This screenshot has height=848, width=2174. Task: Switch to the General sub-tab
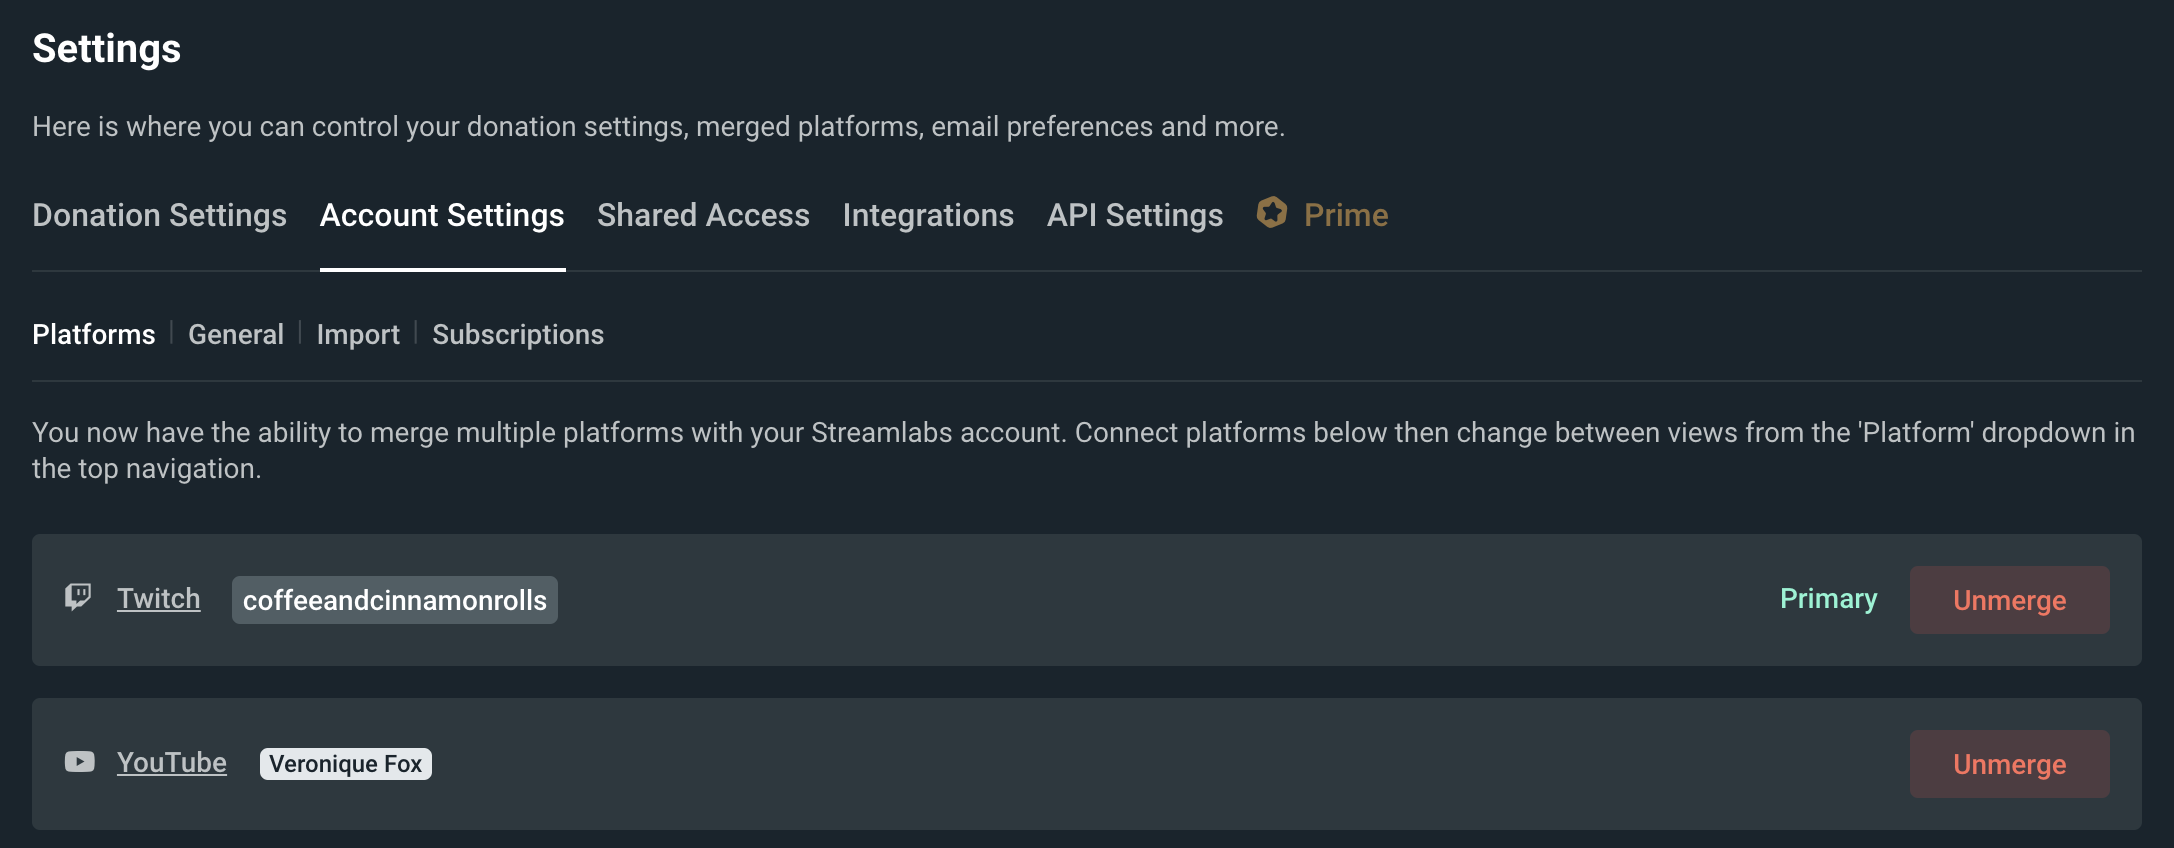tap(236, 334)
